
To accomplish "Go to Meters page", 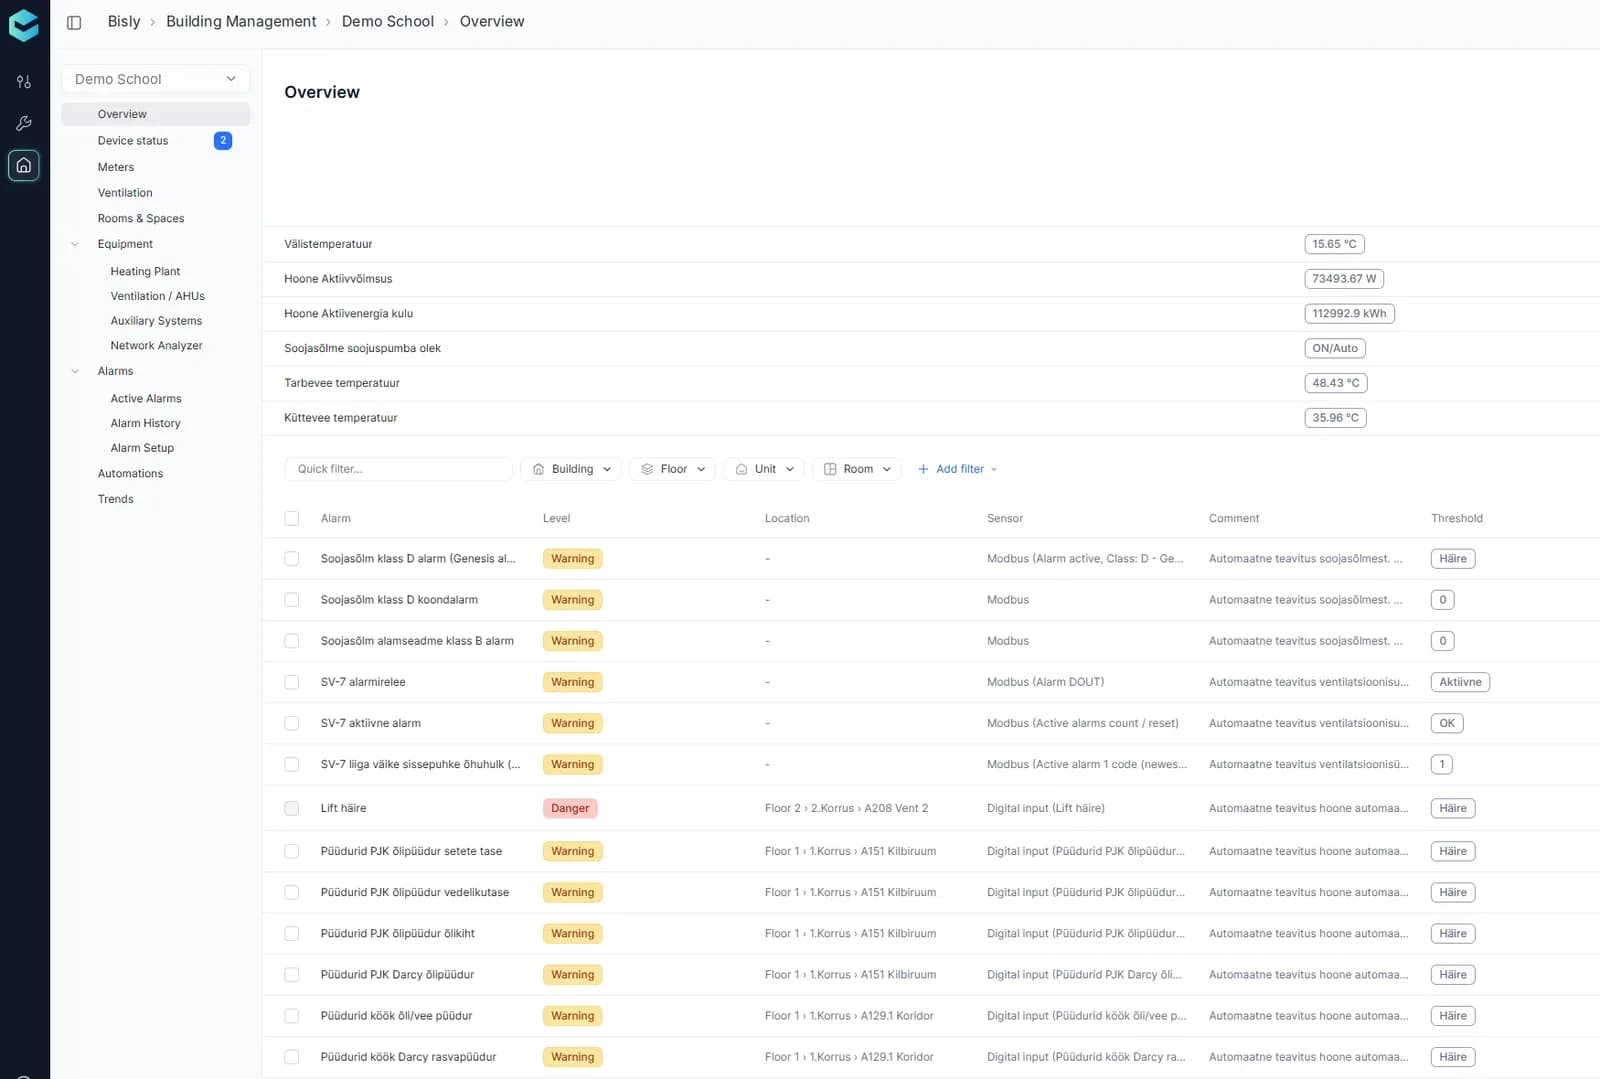I will pyautogui.click(x=116, y=167).
